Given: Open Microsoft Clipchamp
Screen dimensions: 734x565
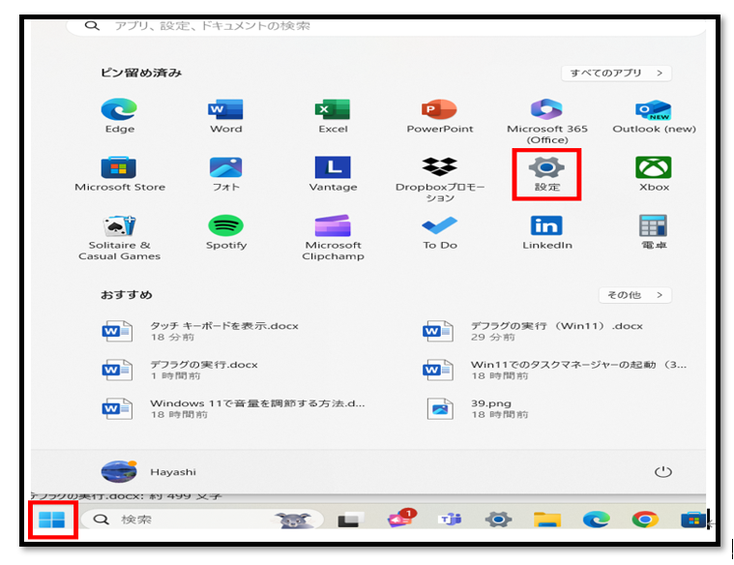Looking at the screenshot, I should (333, 237).
